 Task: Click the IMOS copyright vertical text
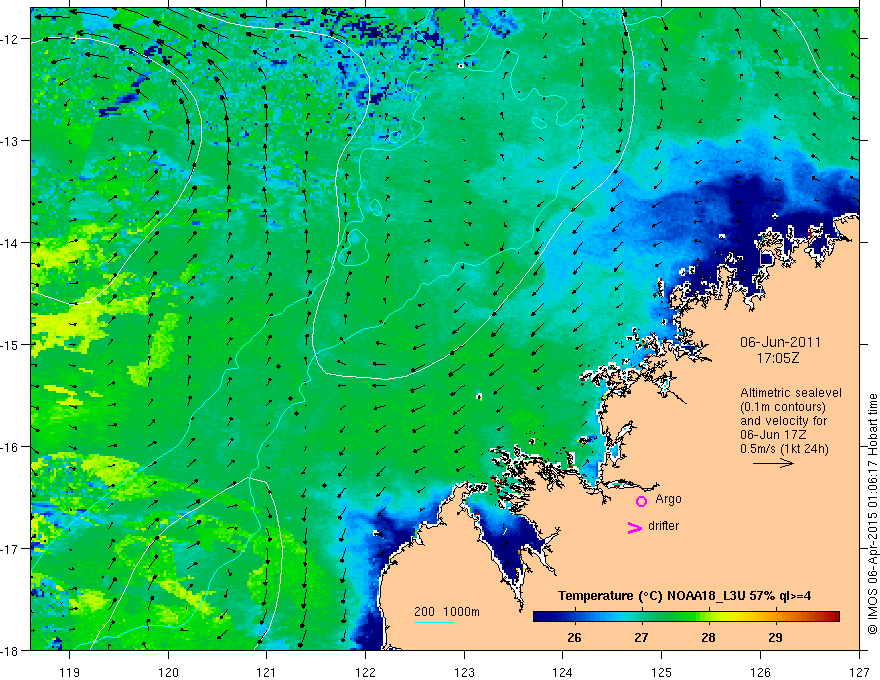tap(872, 514)
